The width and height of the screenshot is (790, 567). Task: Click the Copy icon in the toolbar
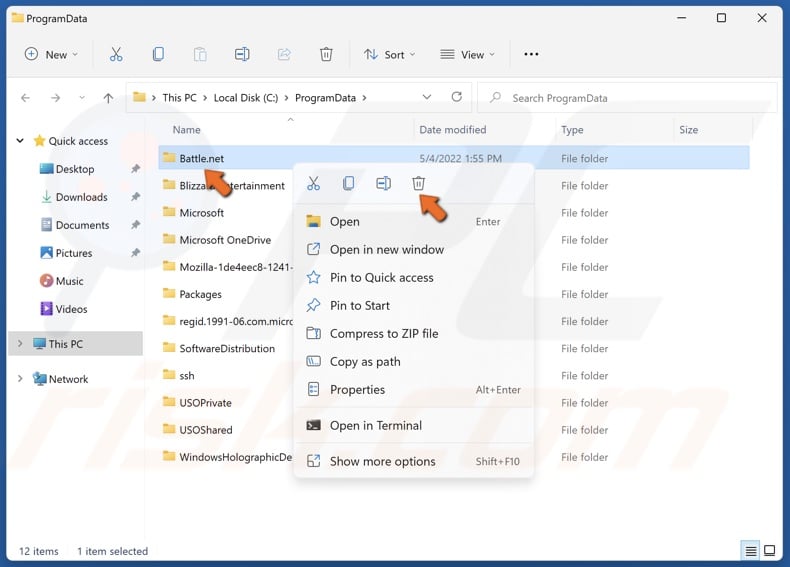coord(158,54)
